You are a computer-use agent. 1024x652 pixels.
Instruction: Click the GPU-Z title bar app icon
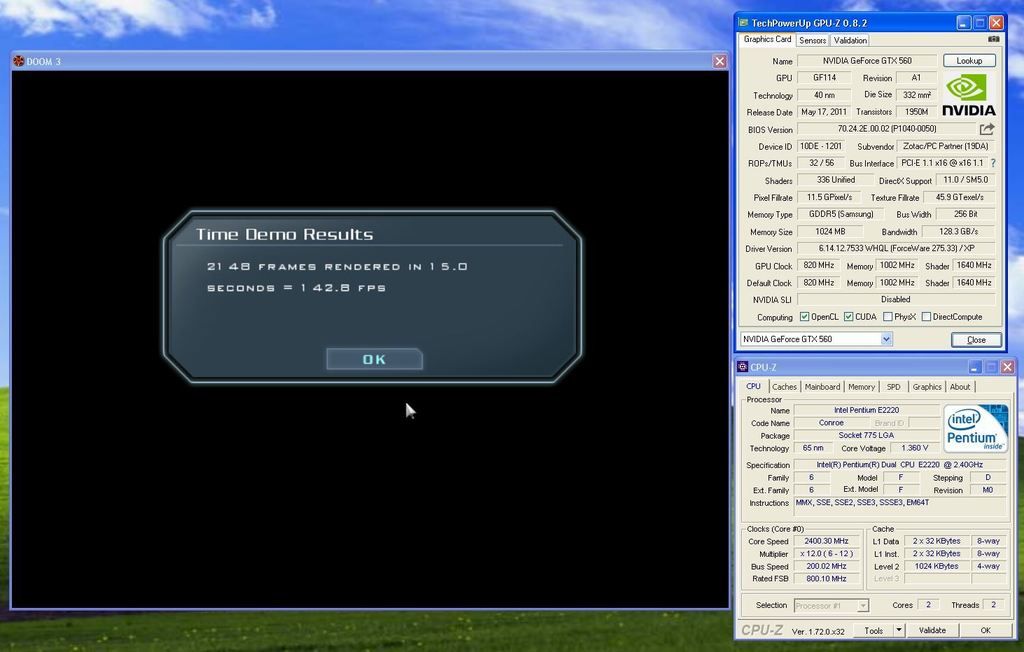(743, 23)
